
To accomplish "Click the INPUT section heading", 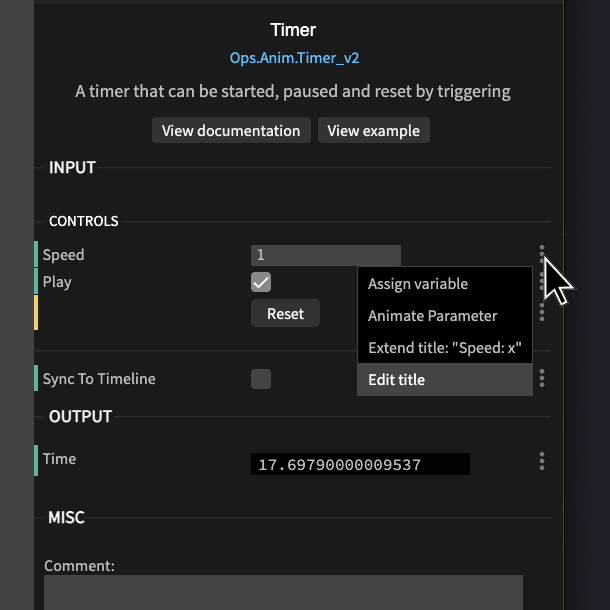I will click(x=72, y=168).
